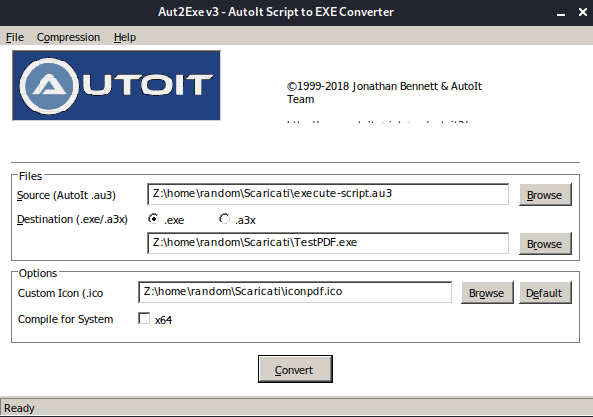Click the Source (AutoIt .au3) label
Viewport: 593px width, 417px height.
(66, 195)
